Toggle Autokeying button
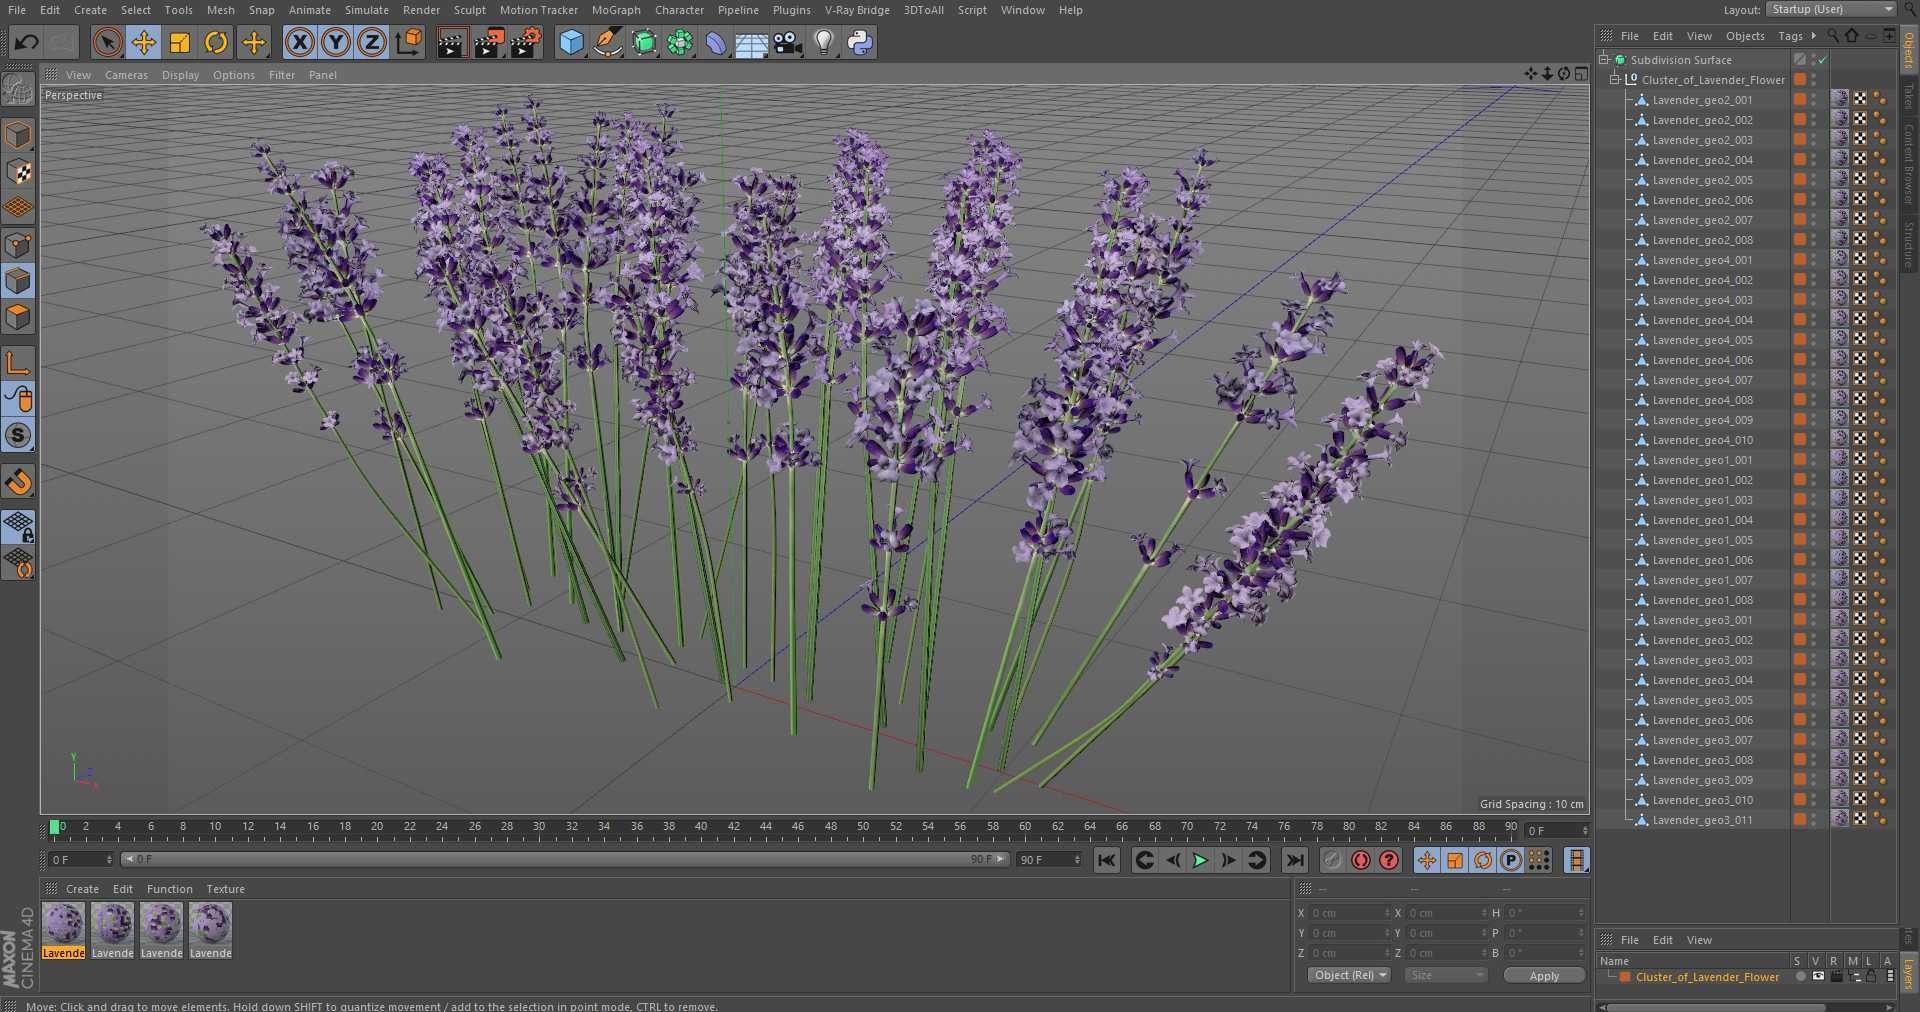This screenshot has width=1920, height=1012. pos(1361,860)
